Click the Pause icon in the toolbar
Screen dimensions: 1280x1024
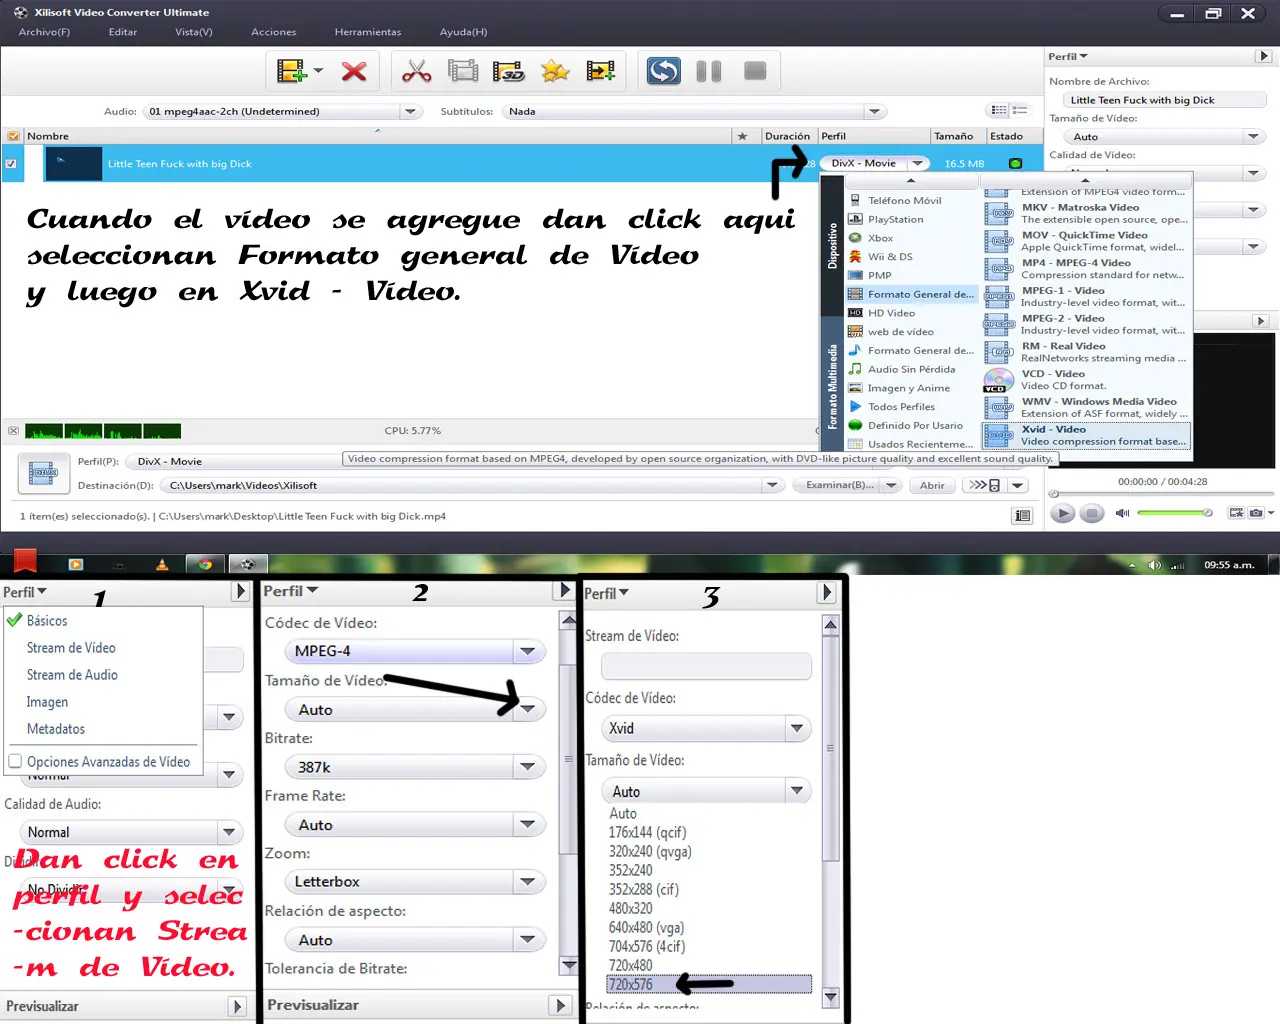(709, 71)
